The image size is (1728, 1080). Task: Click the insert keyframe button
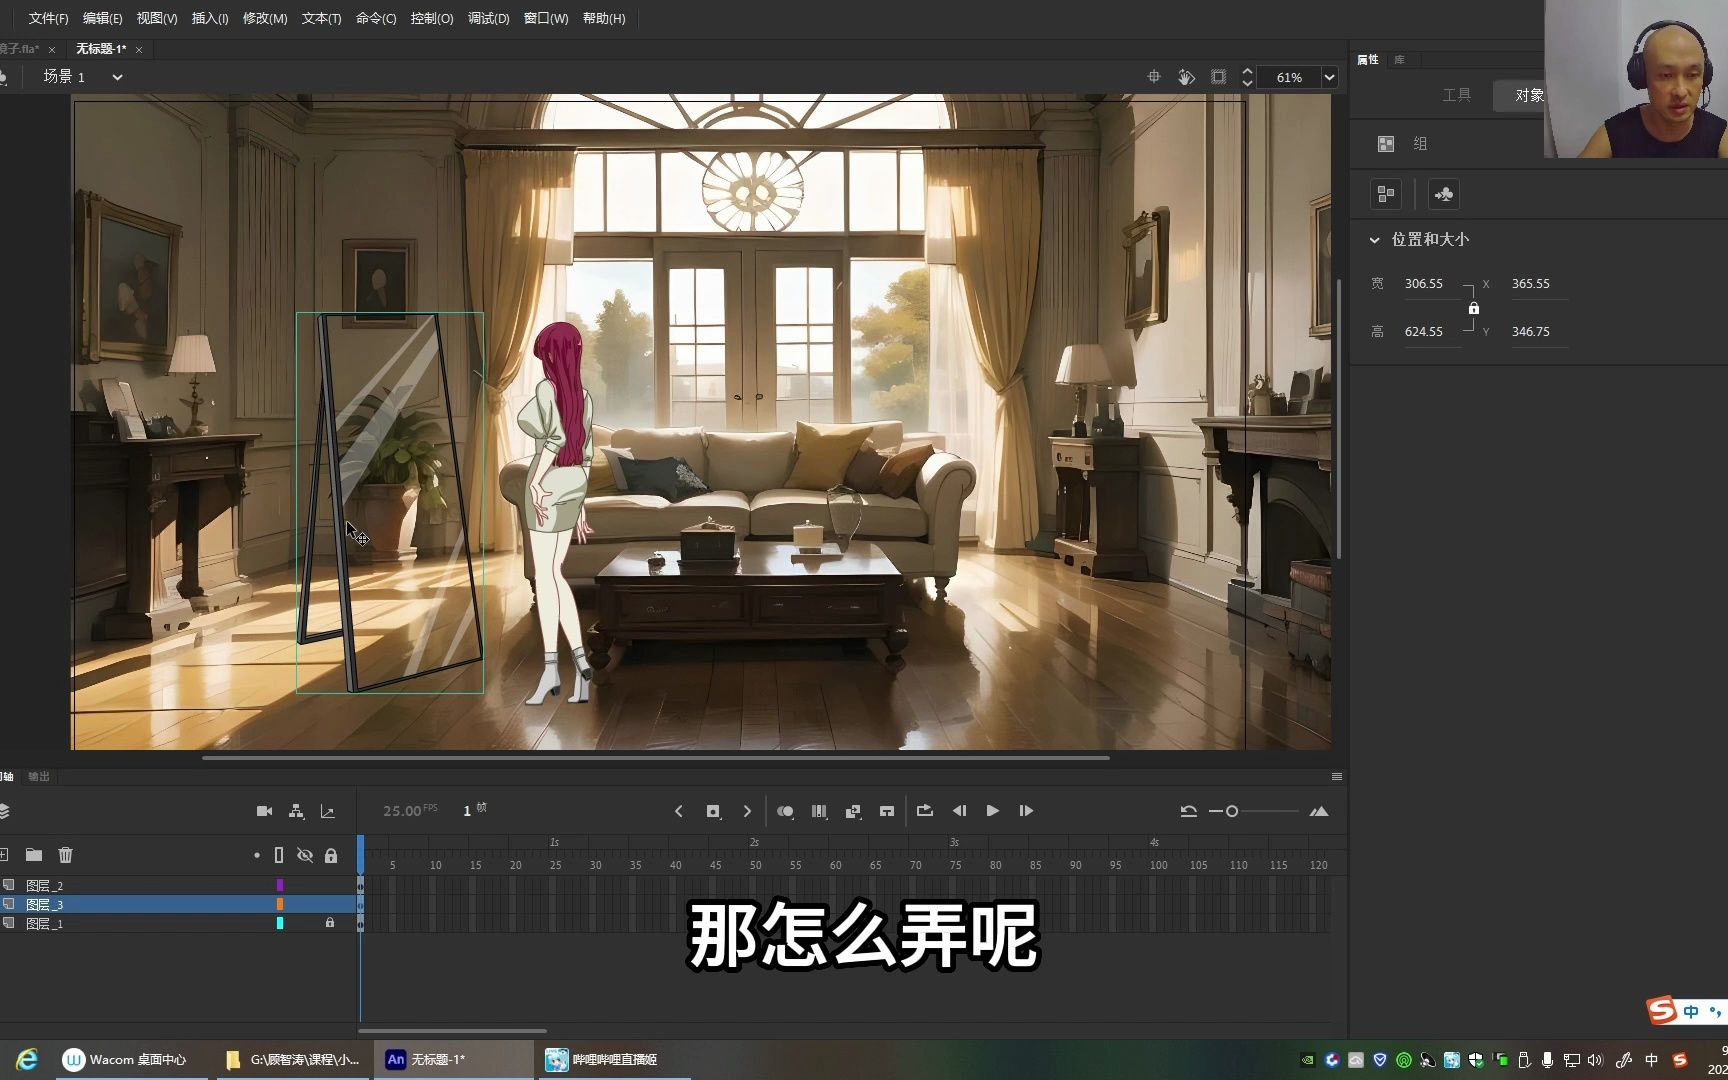click(x=713, y=811)
